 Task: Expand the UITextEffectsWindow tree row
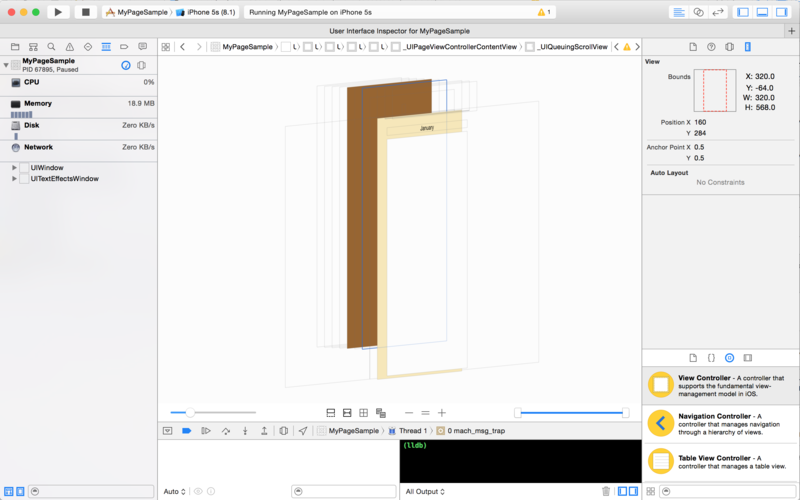14,179
